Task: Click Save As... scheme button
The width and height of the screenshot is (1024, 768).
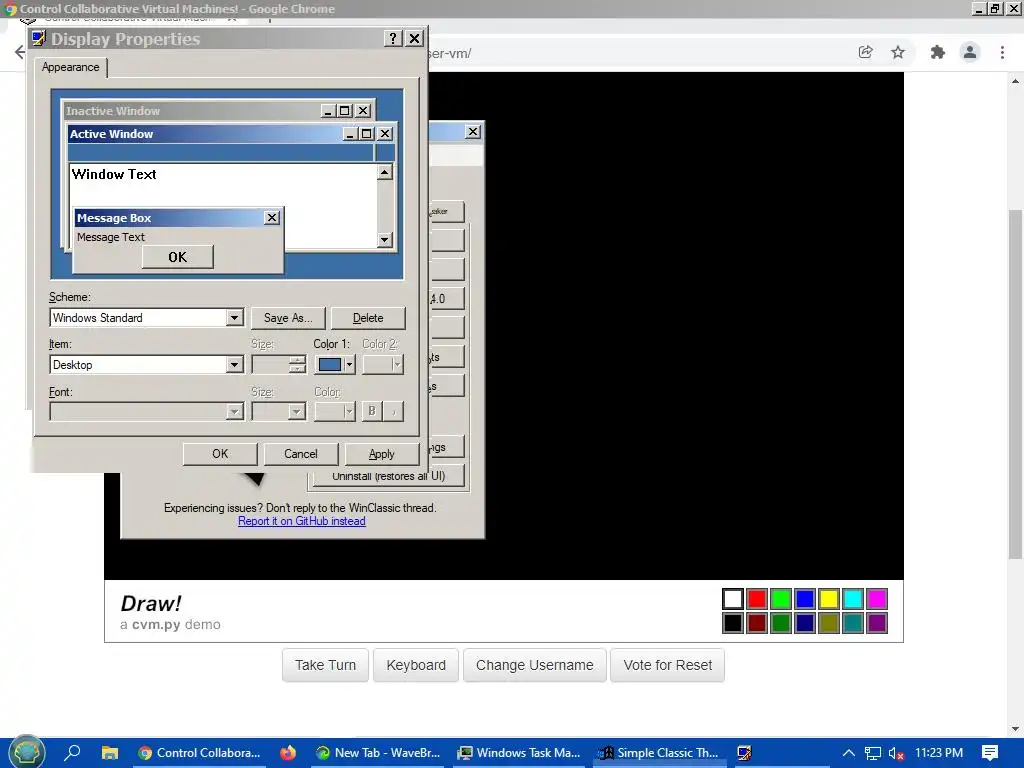Action: pos(288,318)
